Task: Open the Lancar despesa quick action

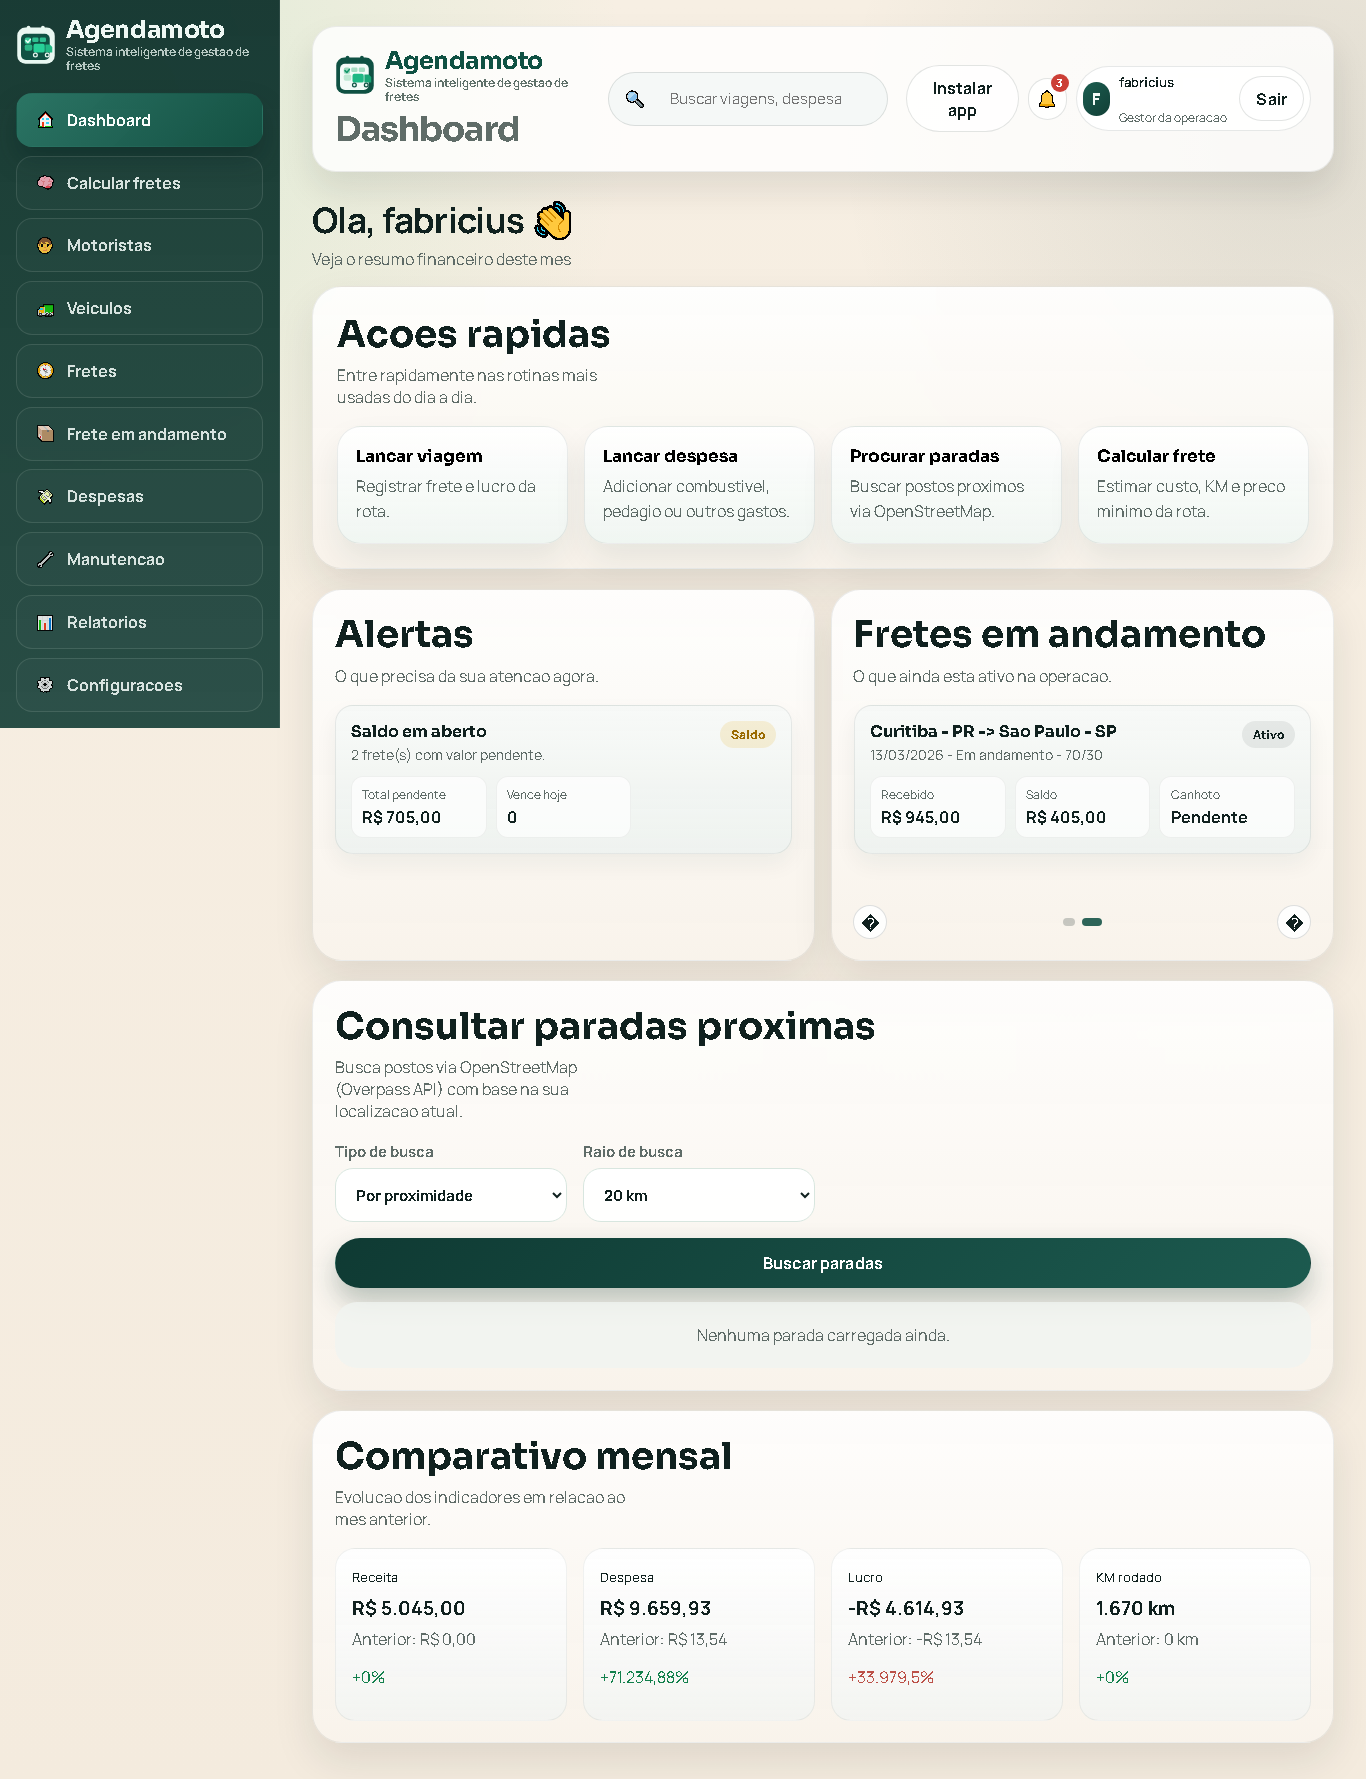Action: 699,485
